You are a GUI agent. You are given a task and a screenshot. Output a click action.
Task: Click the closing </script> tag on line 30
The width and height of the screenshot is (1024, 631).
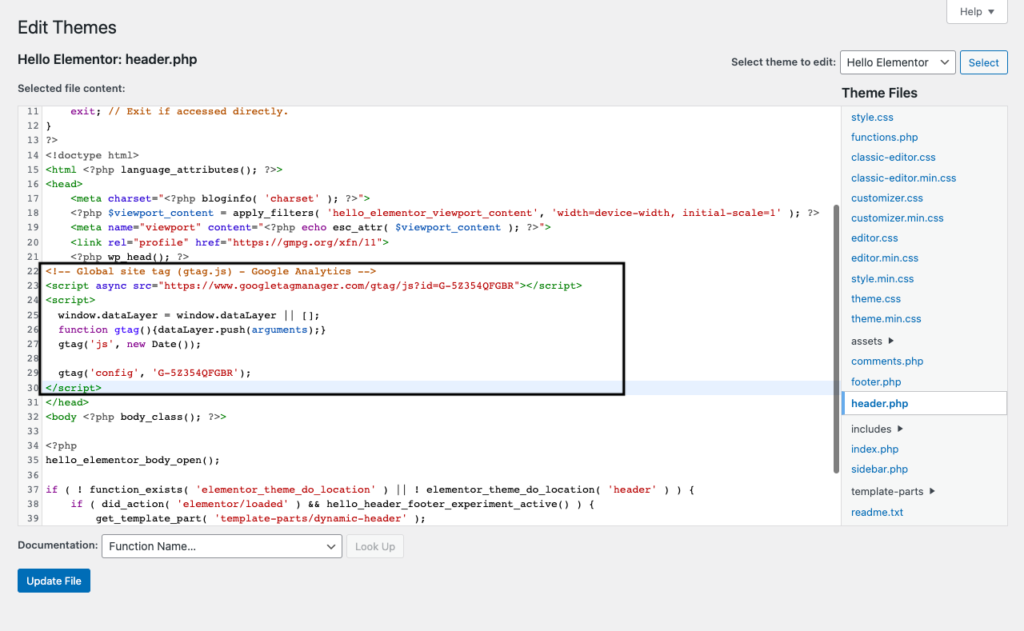click(73, 388)
